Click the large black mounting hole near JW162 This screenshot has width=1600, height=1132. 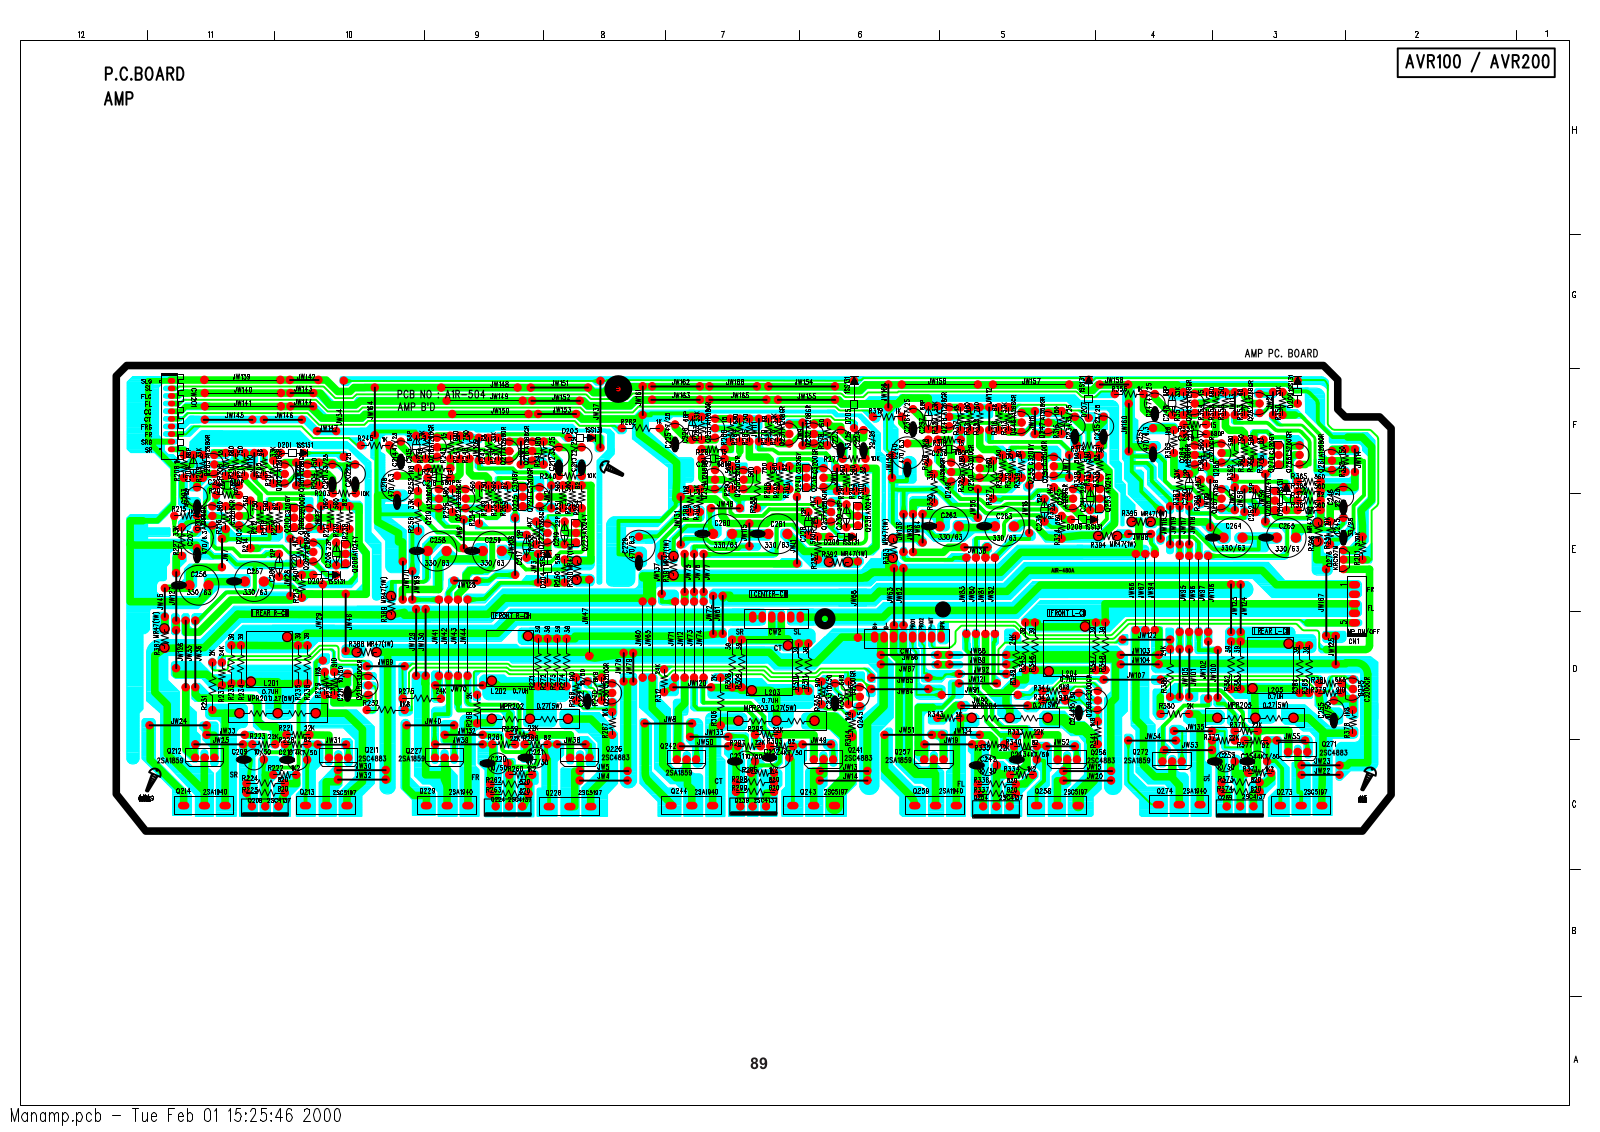pyautogui.click(x=618, y=389)
